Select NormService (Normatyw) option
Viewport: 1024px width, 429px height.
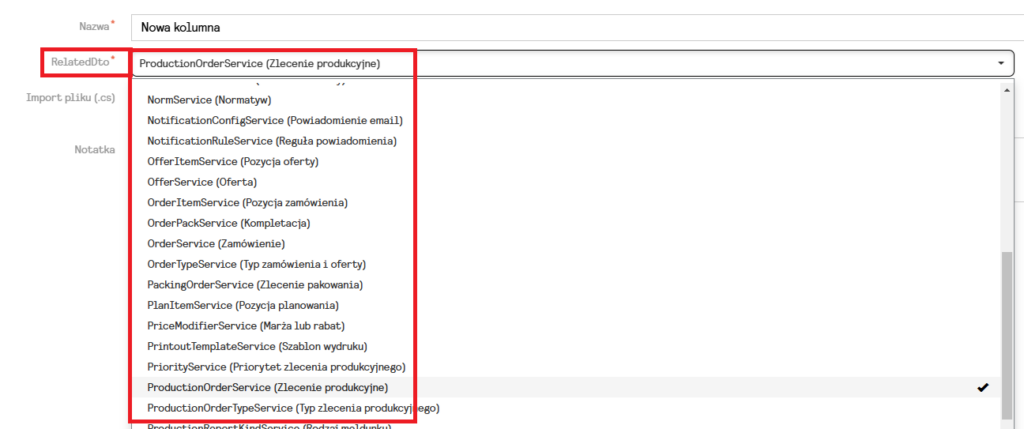click(209, 100)
